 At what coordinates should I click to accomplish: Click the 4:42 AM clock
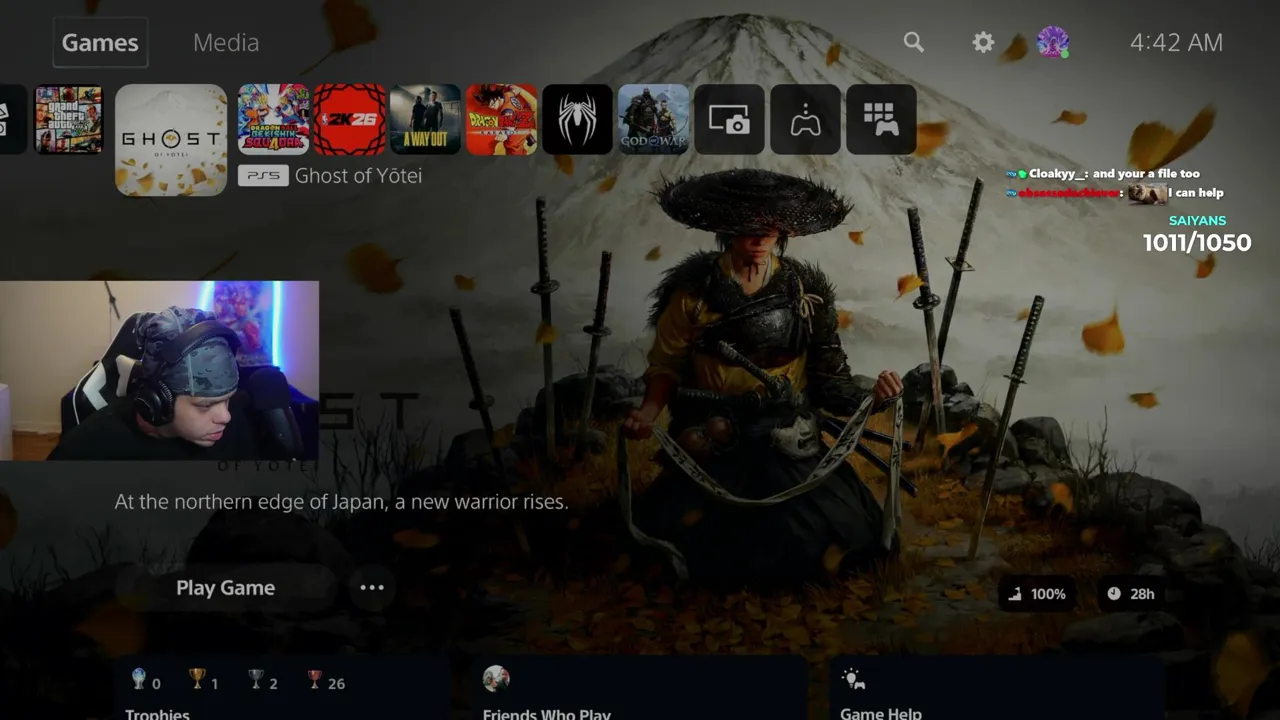(x=1176, y=42)
